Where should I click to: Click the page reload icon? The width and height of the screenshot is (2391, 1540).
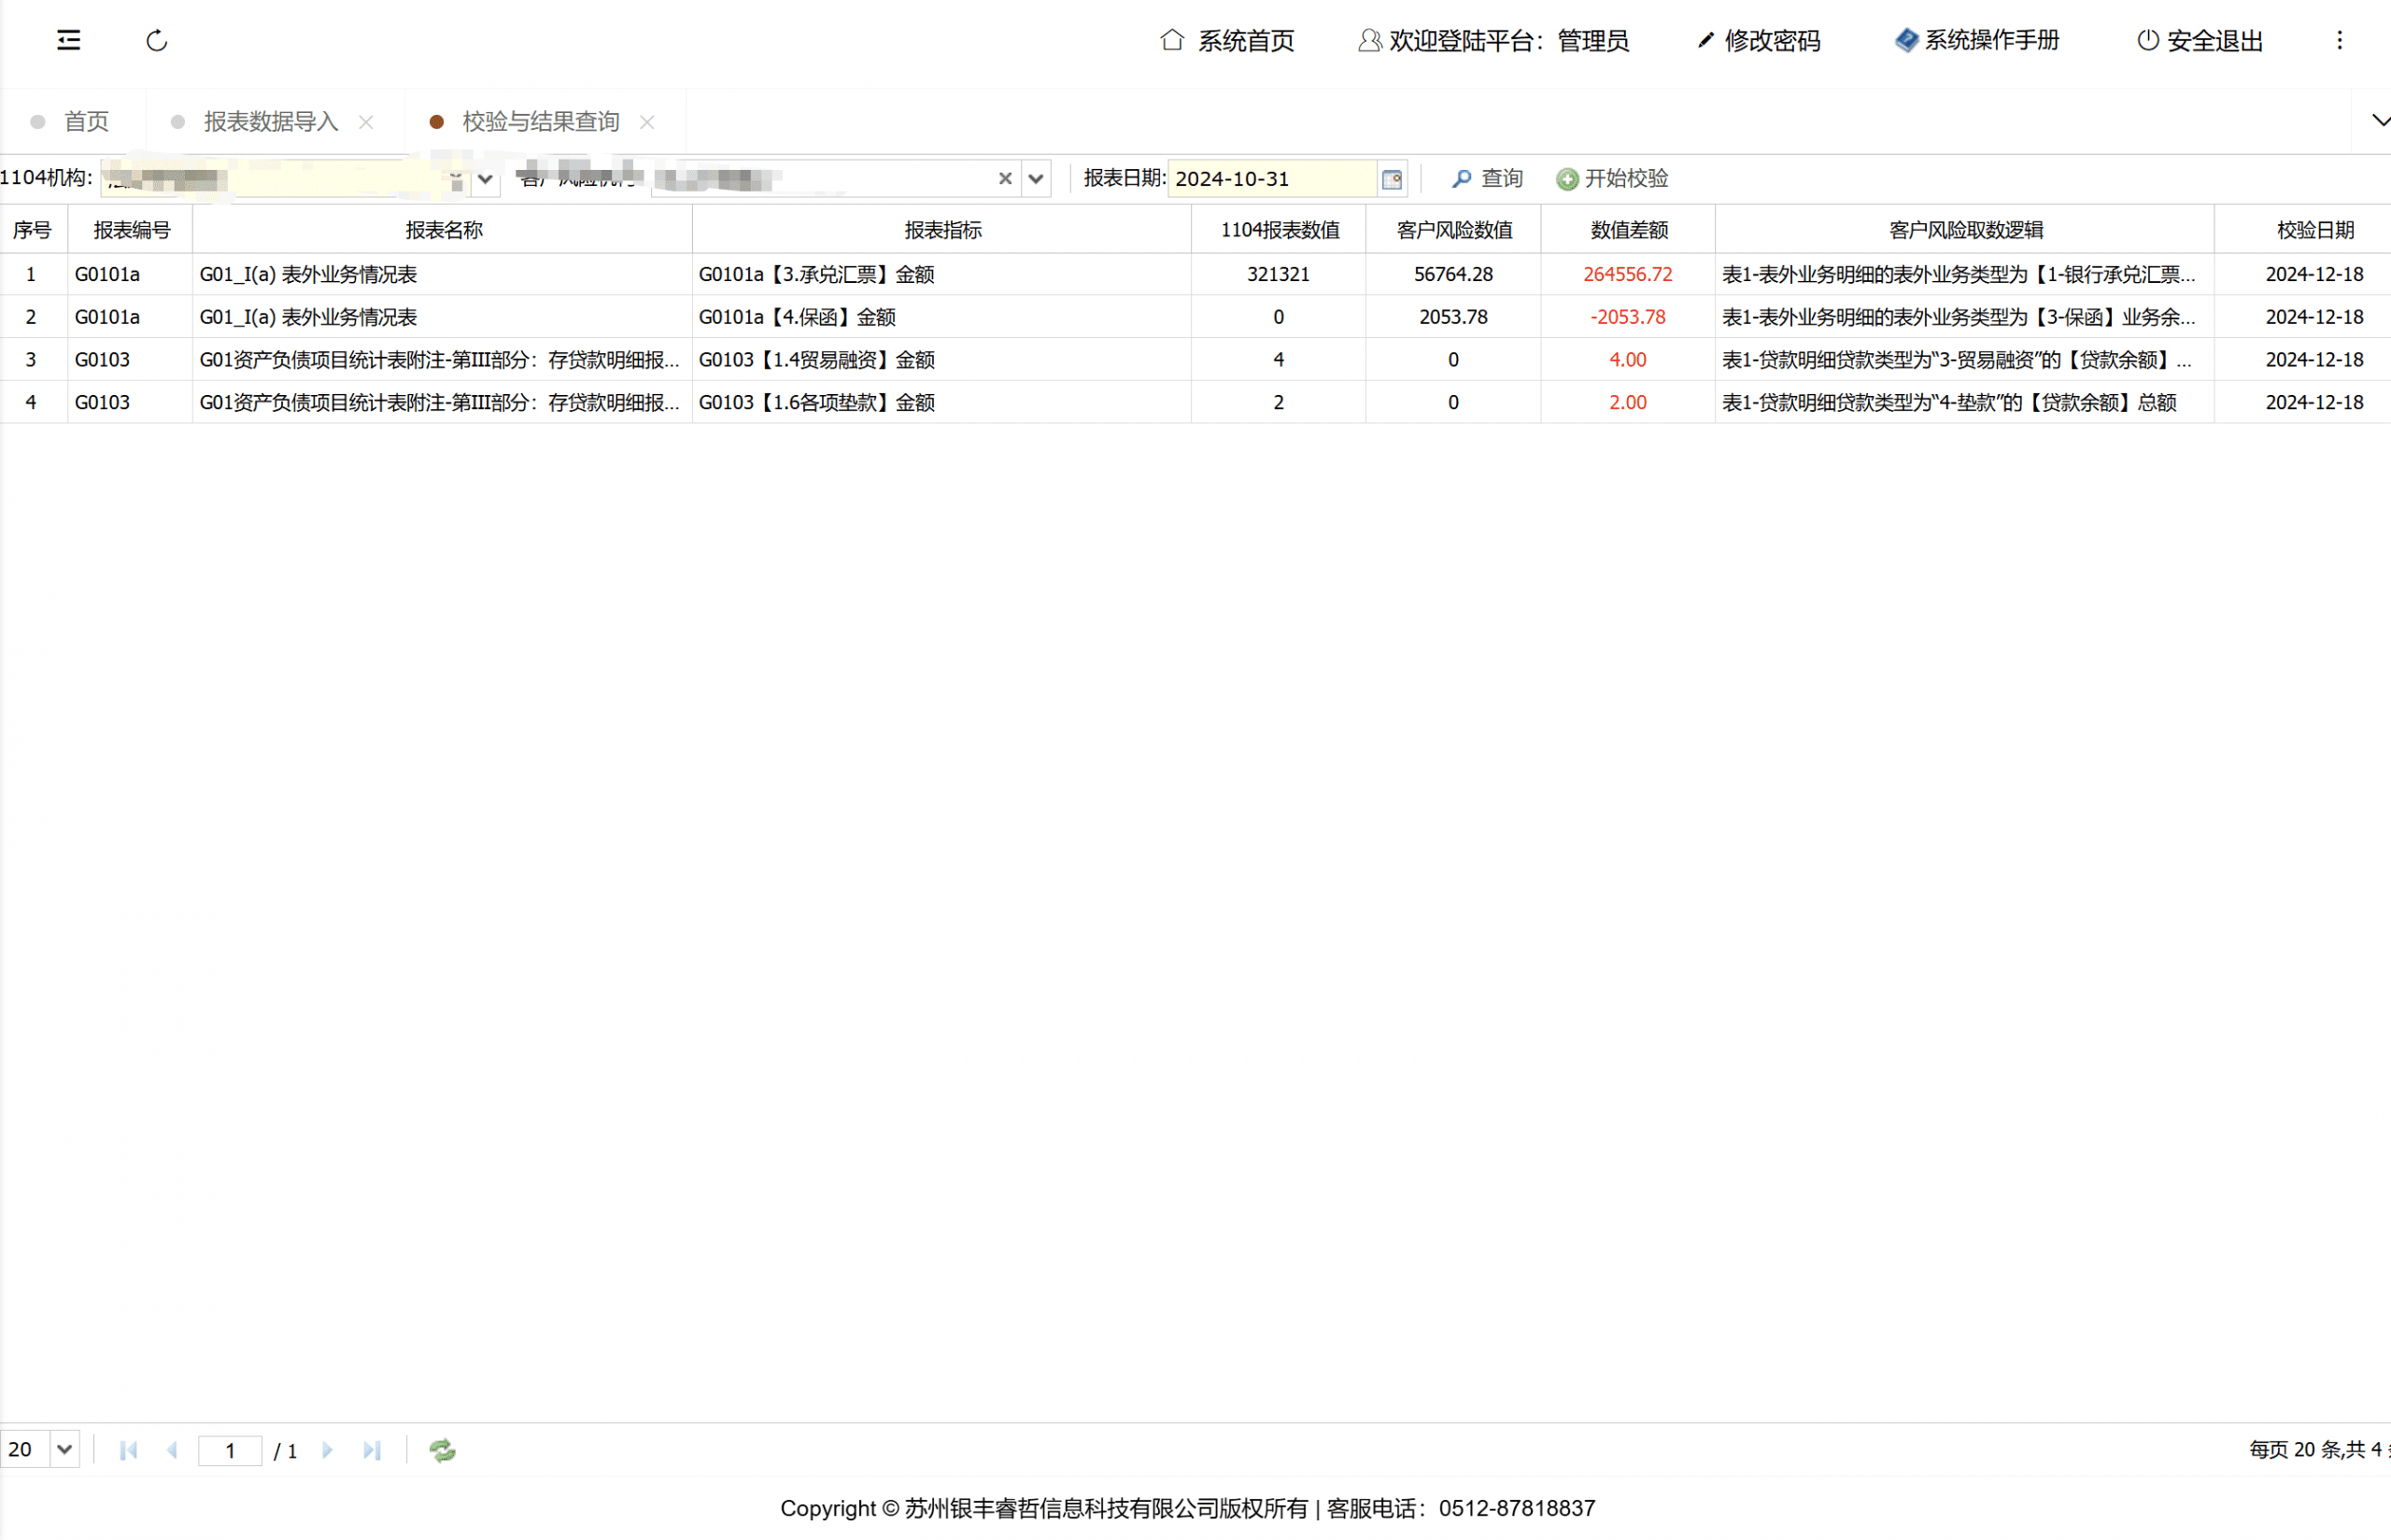157,40
